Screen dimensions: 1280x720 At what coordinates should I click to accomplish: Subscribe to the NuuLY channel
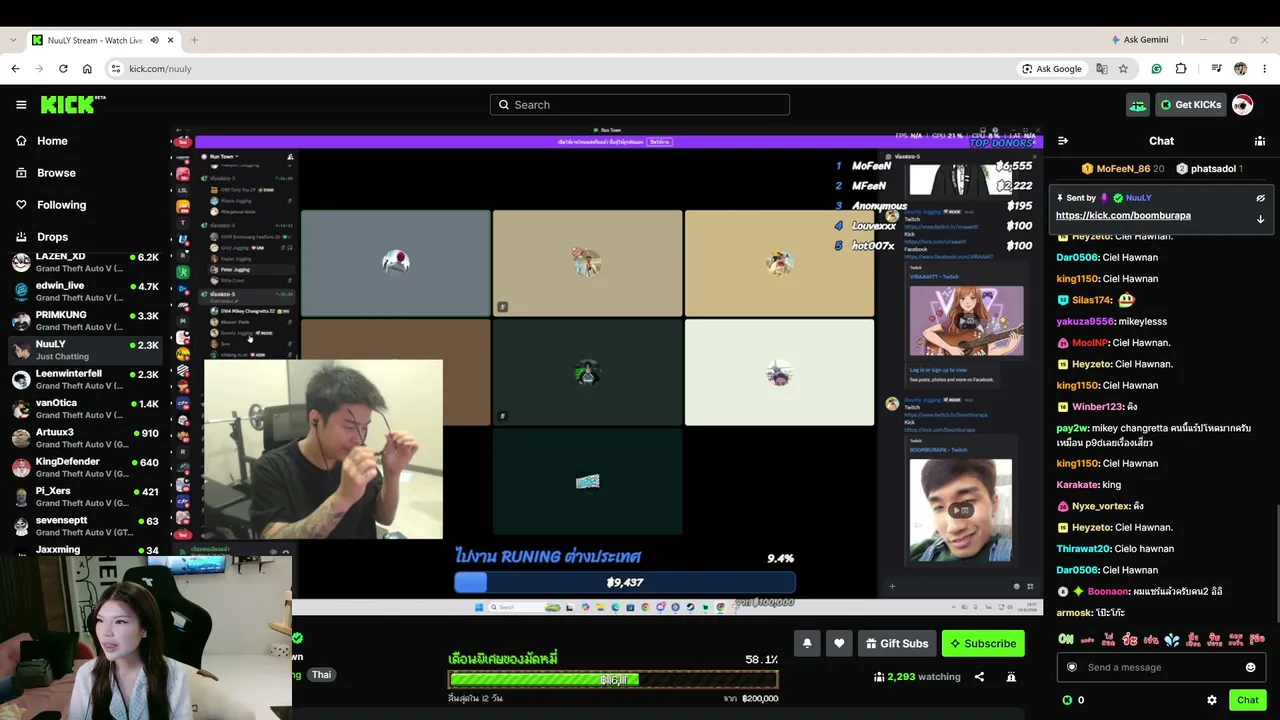pyautogui.click(x=983, y=643)
